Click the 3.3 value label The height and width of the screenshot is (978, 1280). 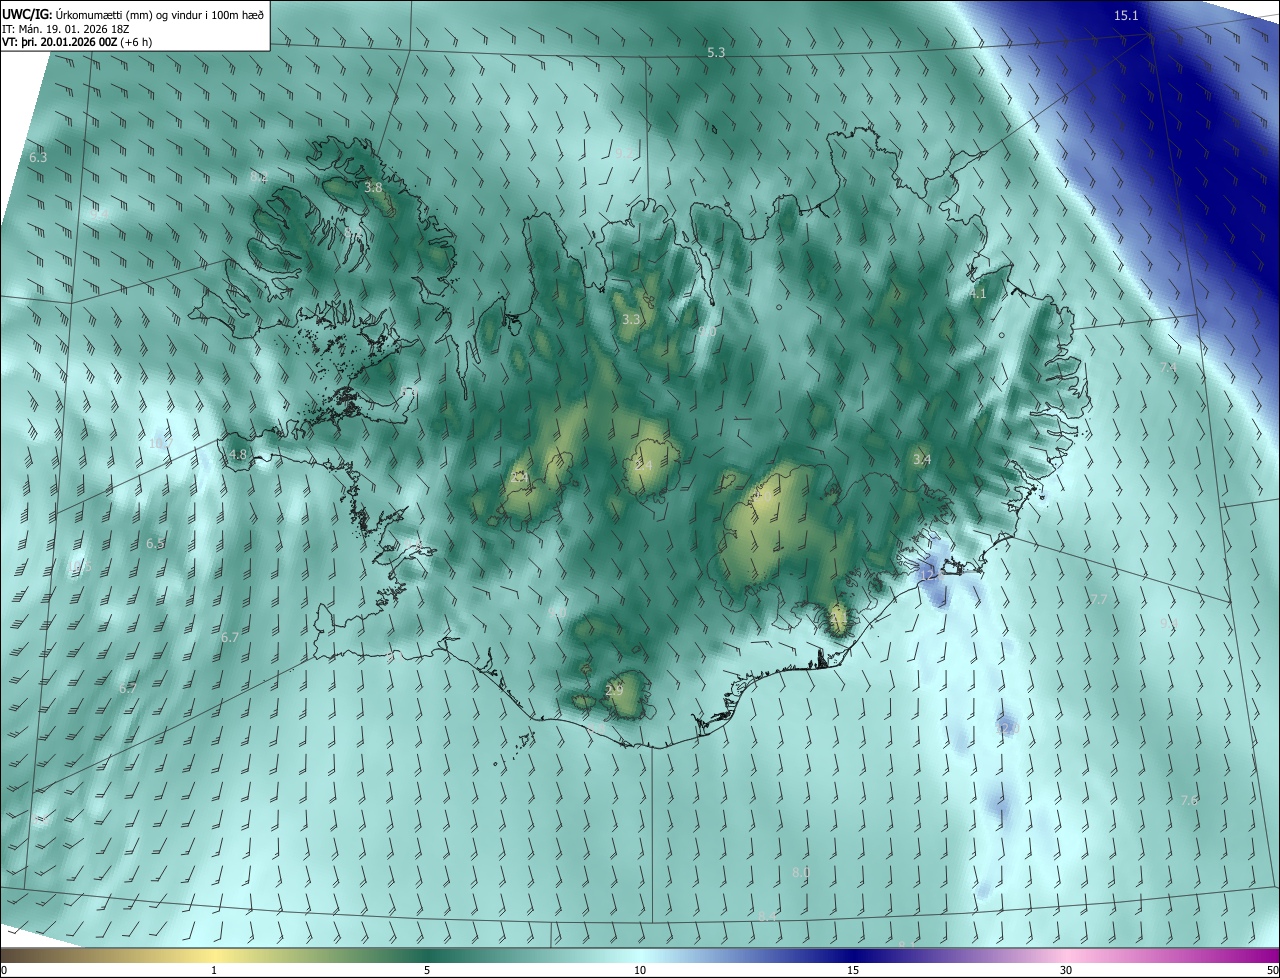click(631, 320)
